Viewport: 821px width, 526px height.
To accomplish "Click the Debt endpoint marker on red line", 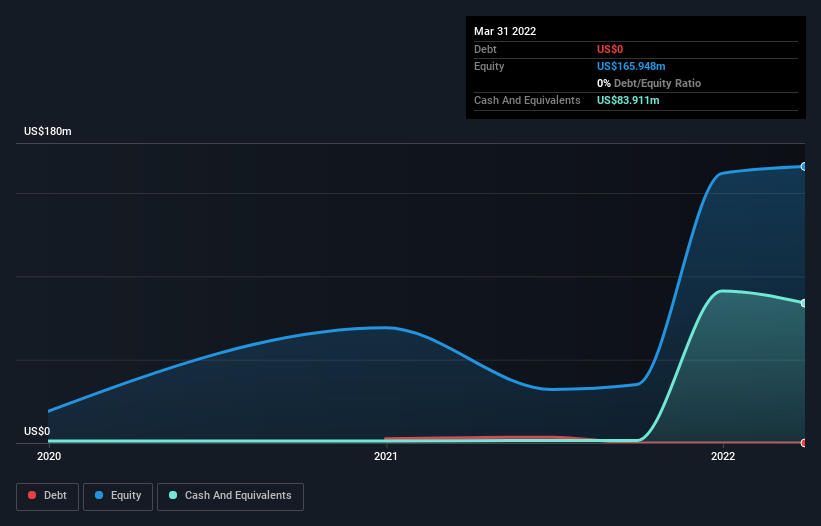I will [x=804, y=443].
